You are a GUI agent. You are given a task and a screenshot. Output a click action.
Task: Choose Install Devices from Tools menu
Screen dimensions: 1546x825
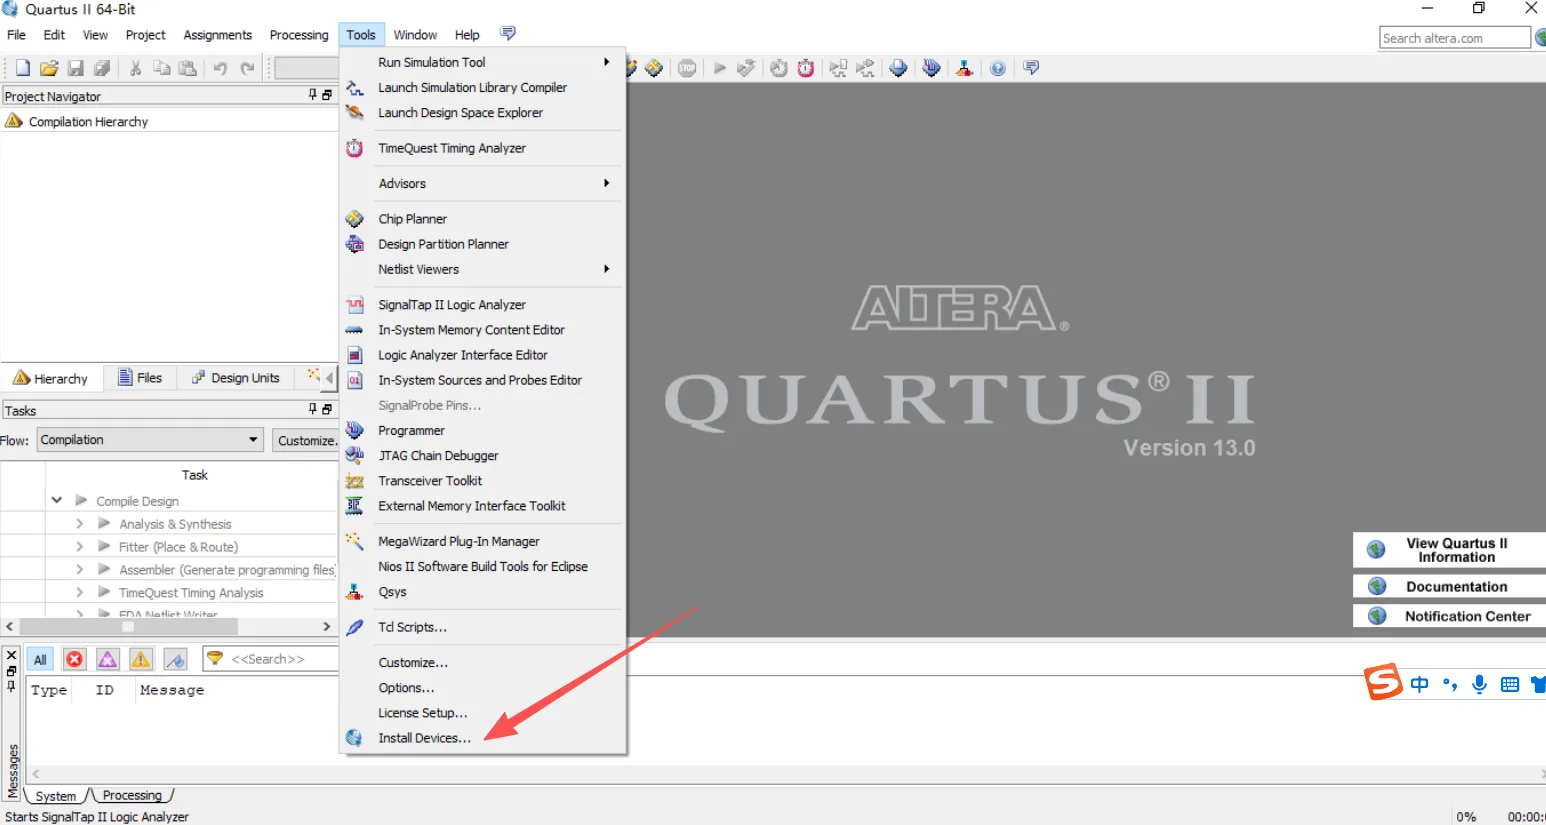point(483,738)
